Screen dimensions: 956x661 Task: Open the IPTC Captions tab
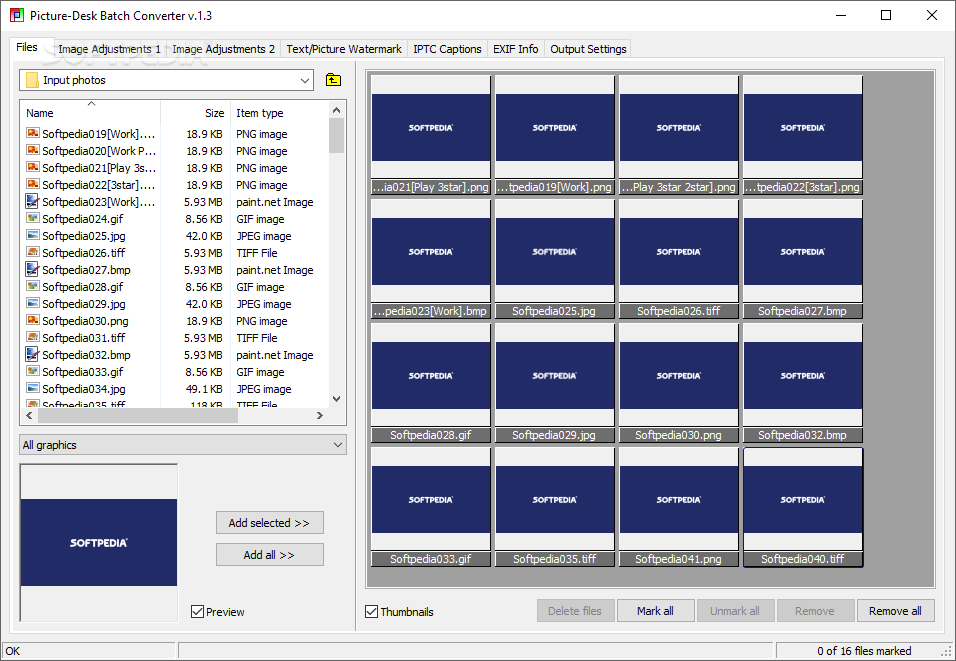tap(447, 49)
